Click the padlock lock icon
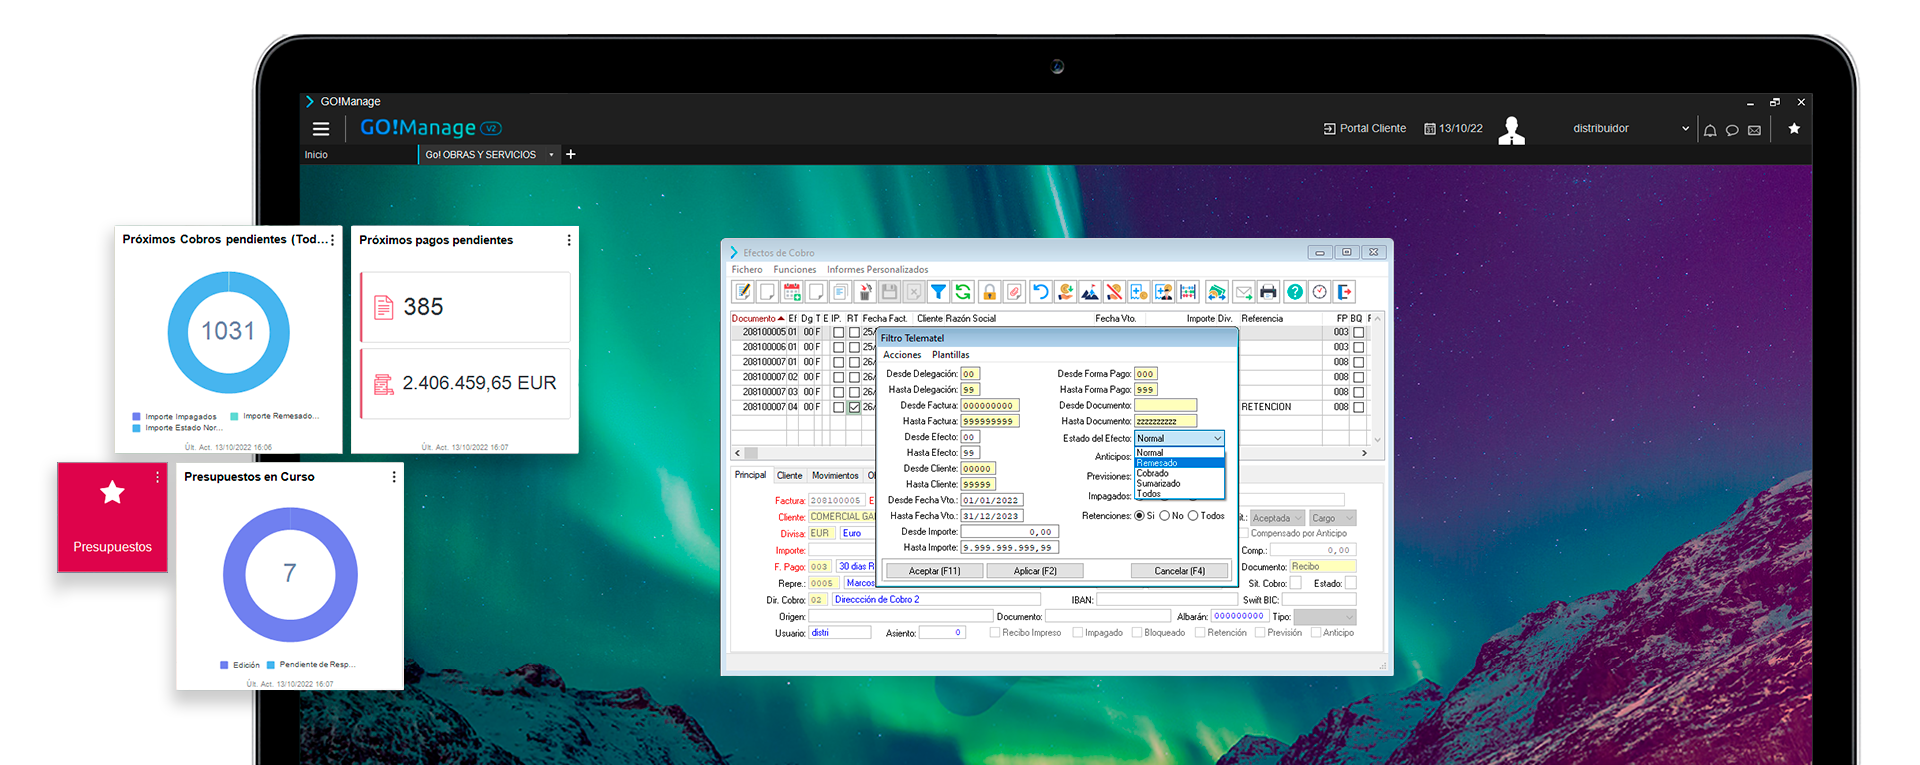The image size is (1920, 765). coord(989,292)
